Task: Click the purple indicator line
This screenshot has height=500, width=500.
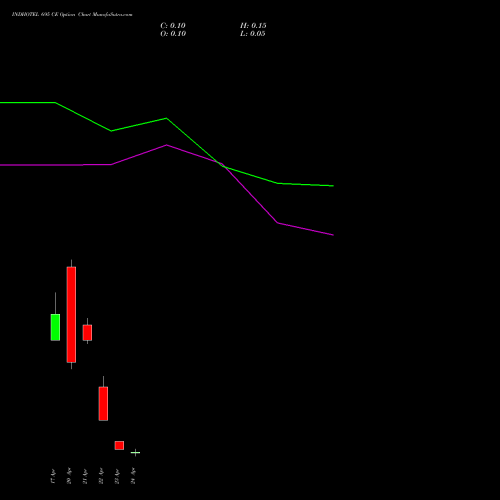Action: pyautogui.click(x=167, y=145)
